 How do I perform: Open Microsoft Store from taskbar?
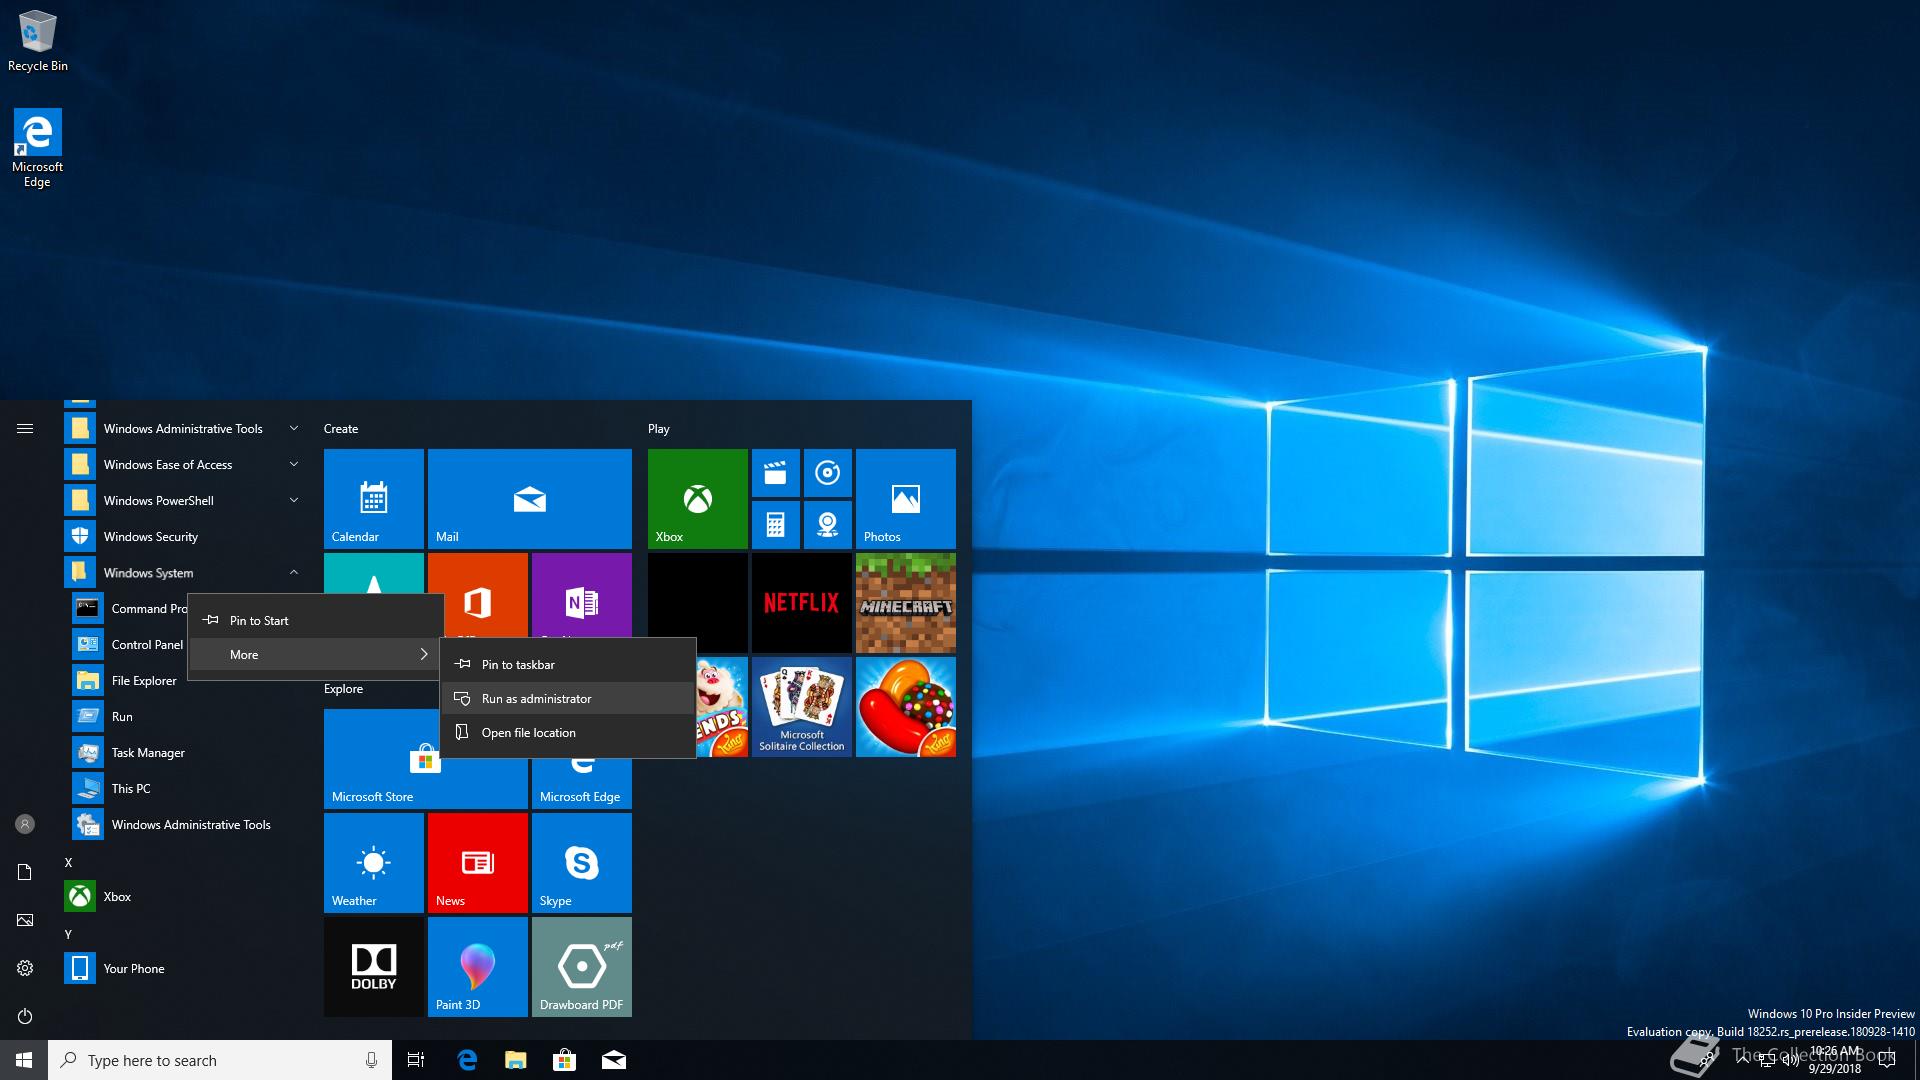coord(564,1060)
